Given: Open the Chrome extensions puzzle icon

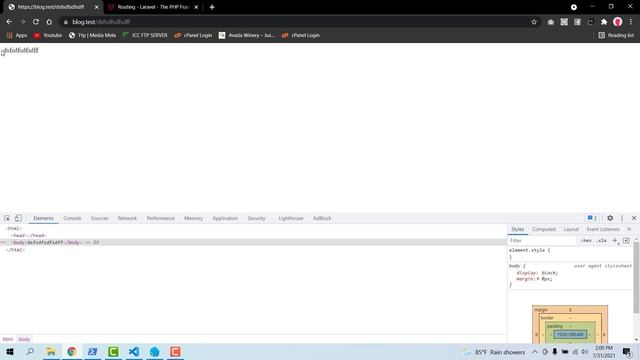Looking at the screenshot, I should click(x=604, y=22).
